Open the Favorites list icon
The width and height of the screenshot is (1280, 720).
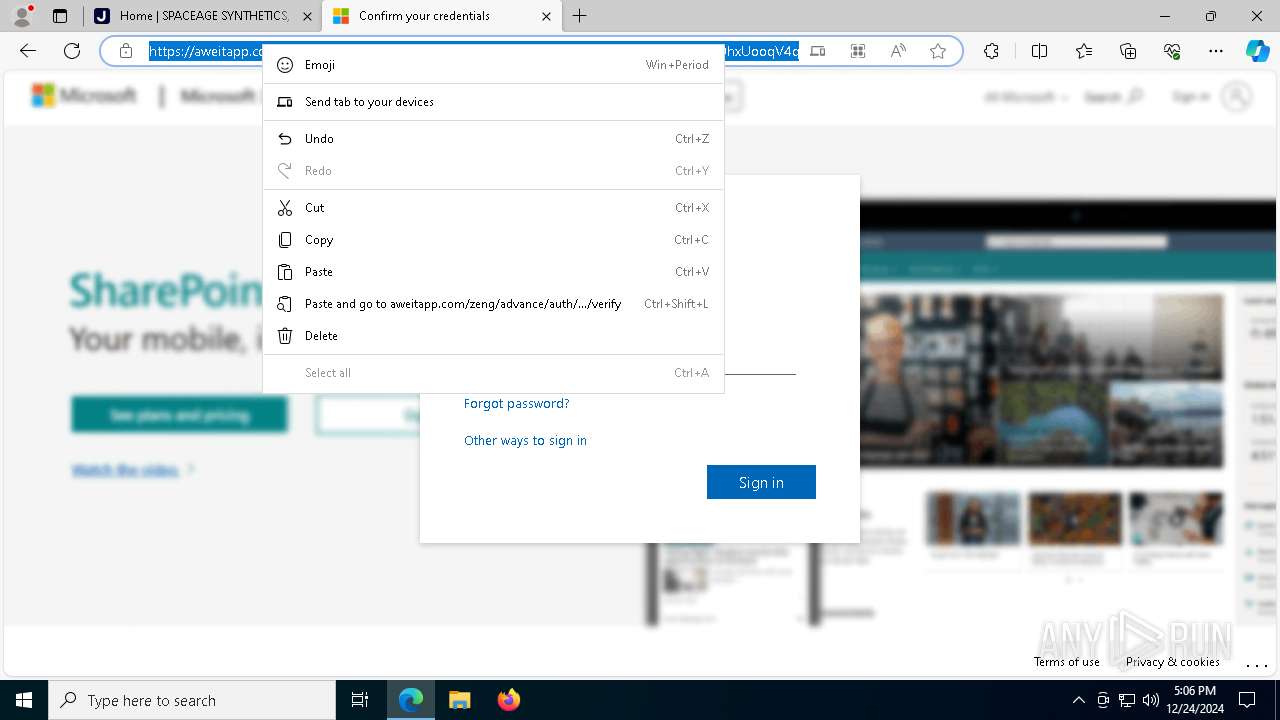(x=1084, y=51)
